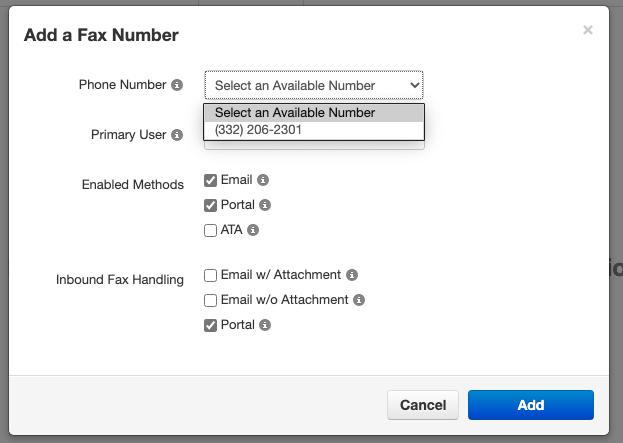
Task: Click info icon next to Enabled Methods Portal
Action: (265, 205)
